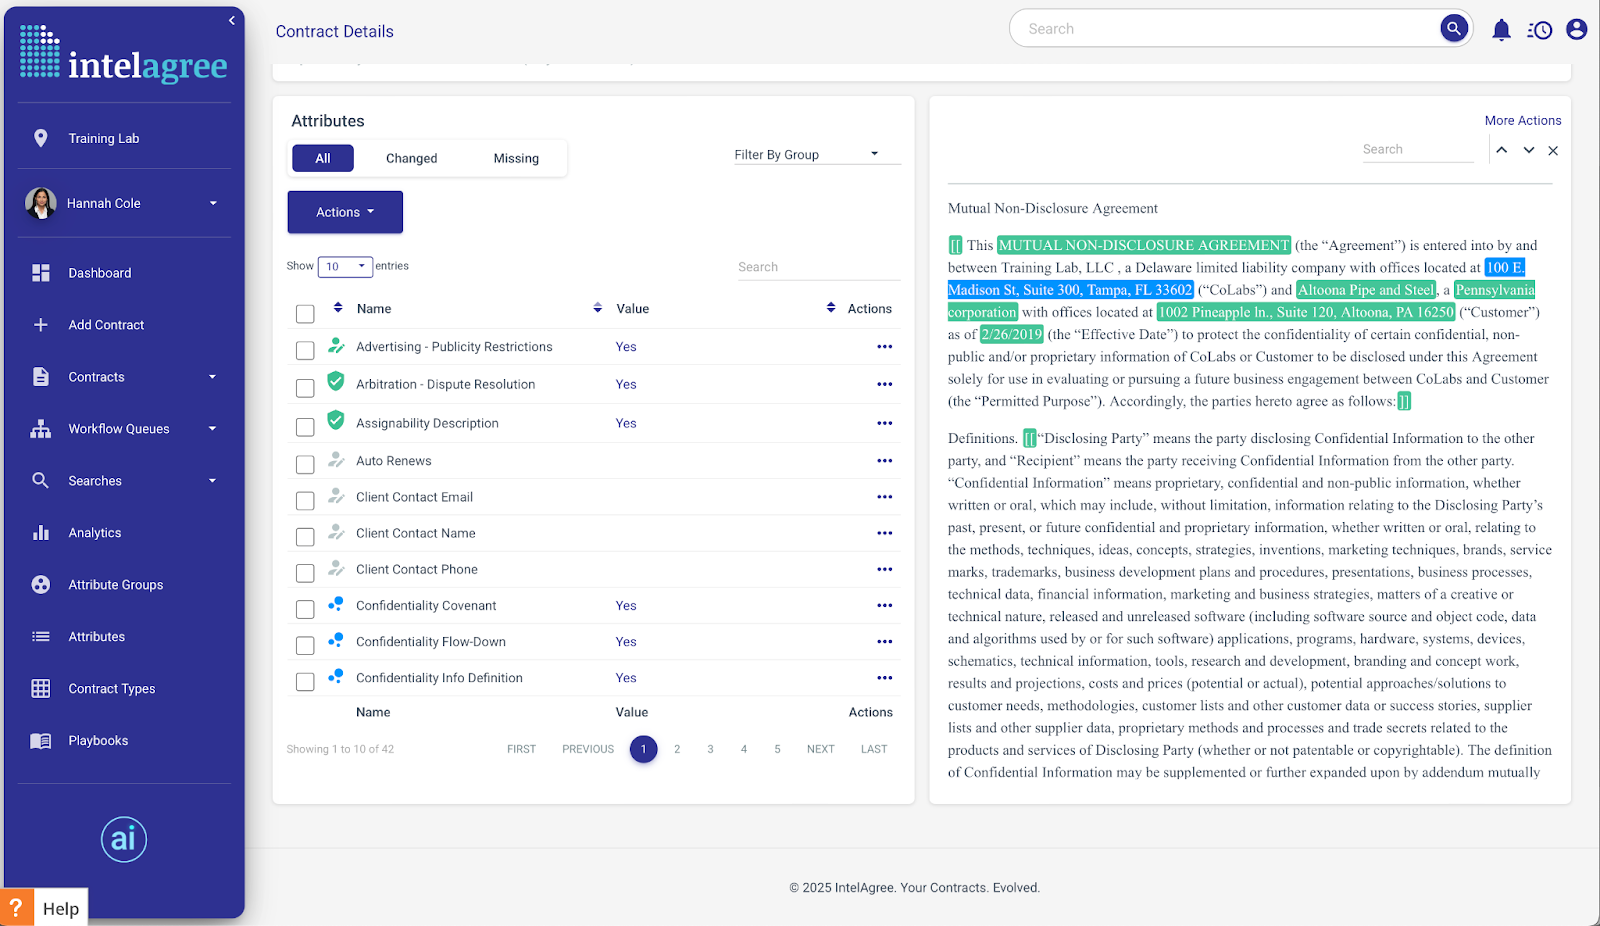Image resolution: width=1600 pixels, height=926 pixels.
Task: Click the Contracts document icon
Action: (40, 377)
